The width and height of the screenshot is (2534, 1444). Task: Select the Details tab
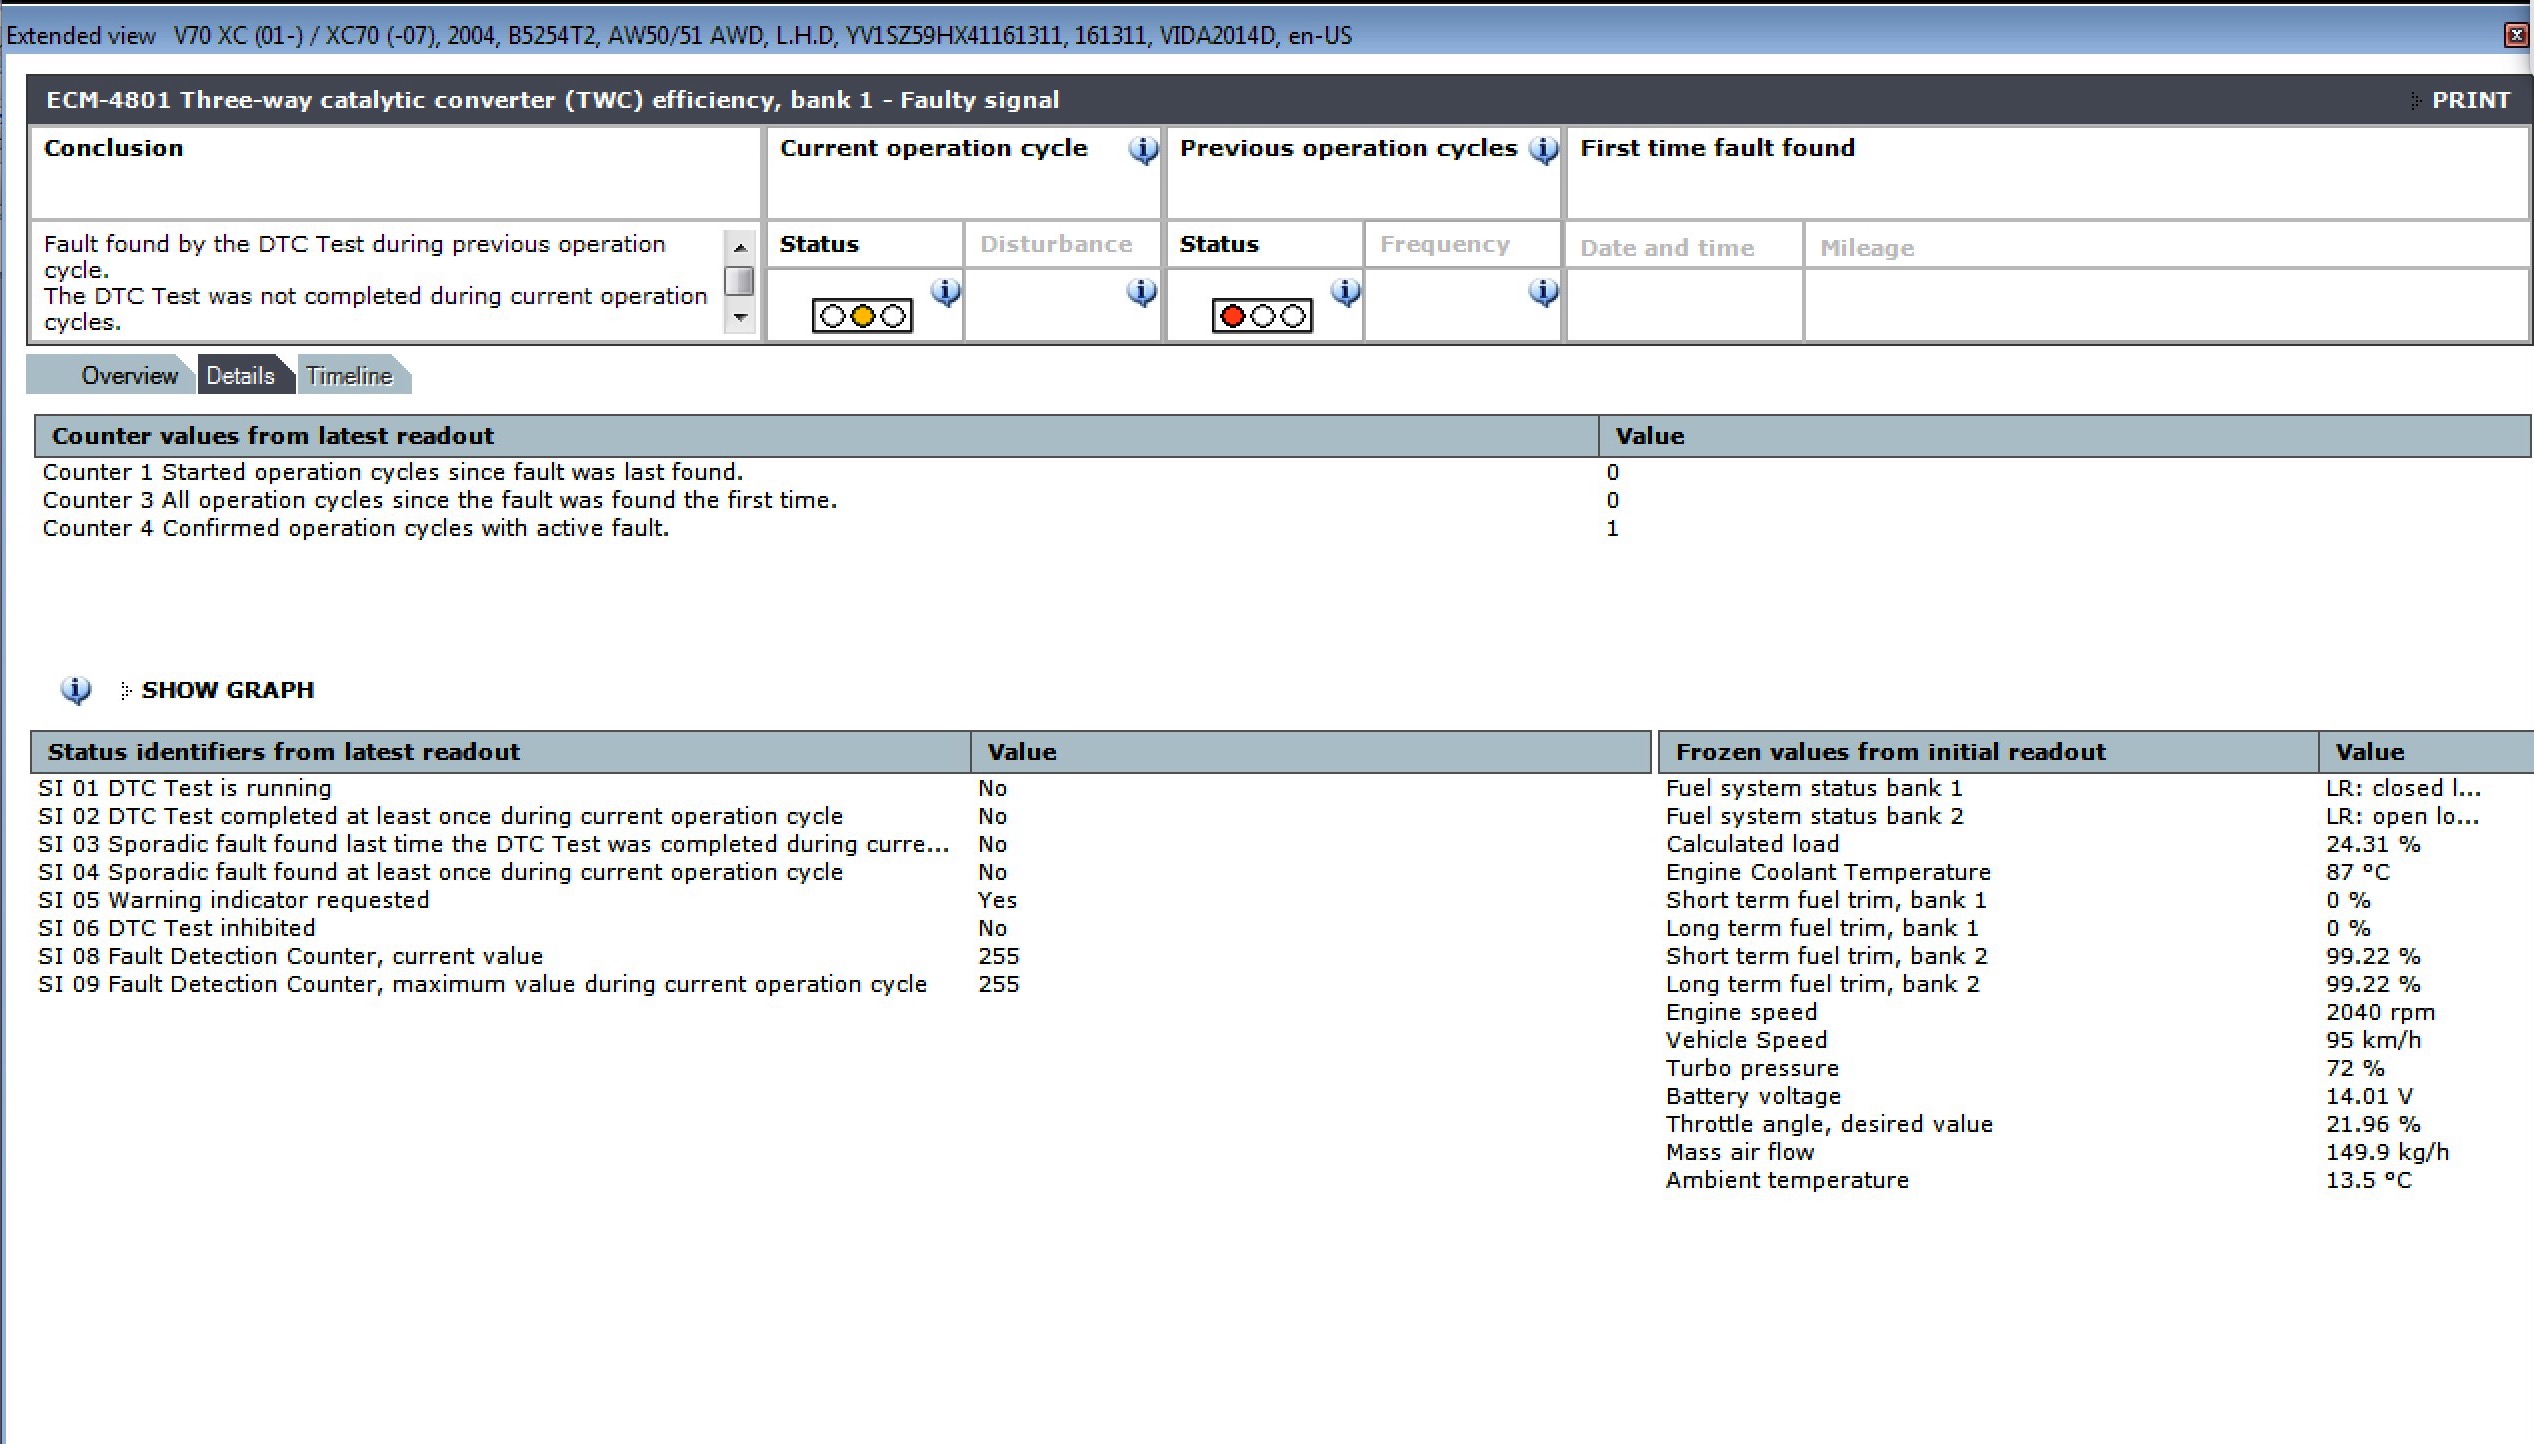point(240,376)
